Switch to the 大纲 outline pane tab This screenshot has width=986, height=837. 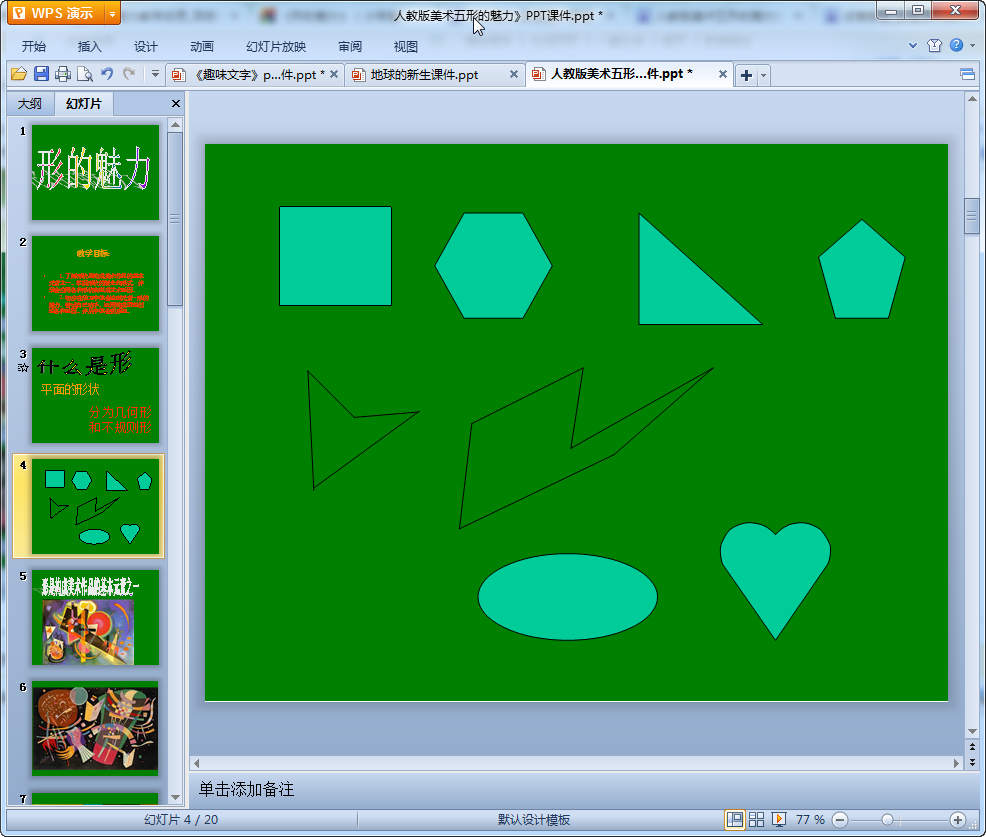pyautogui.click(x=30, y=104)
